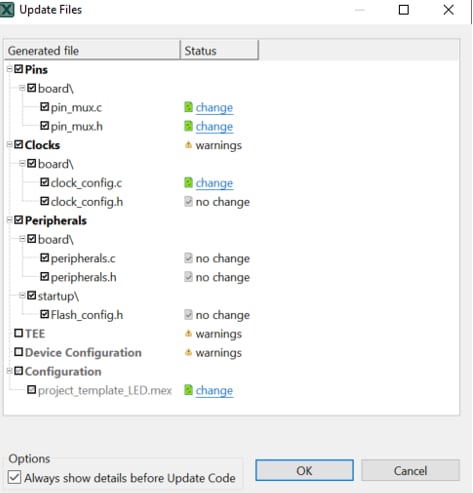The width and height of the screenshot is (473, 493).
Task: Uncheck the pin_mux.c file checkbox
Action: 44,107
